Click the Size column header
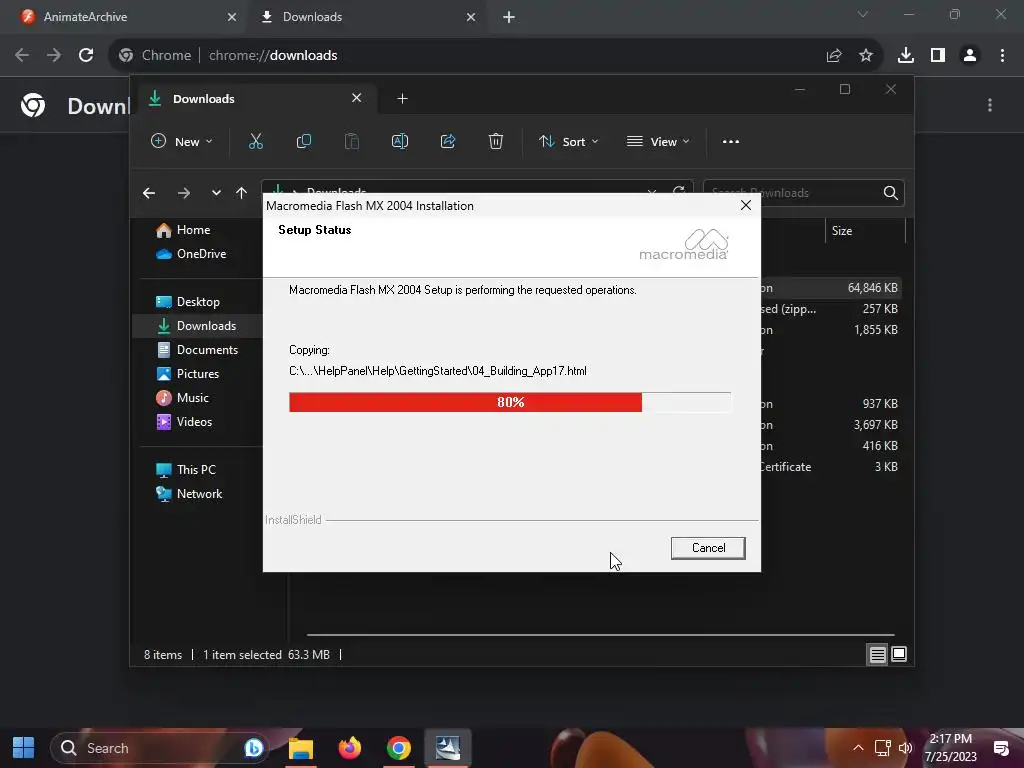This screenshot has width=1024, height=768. coord(865,231)
